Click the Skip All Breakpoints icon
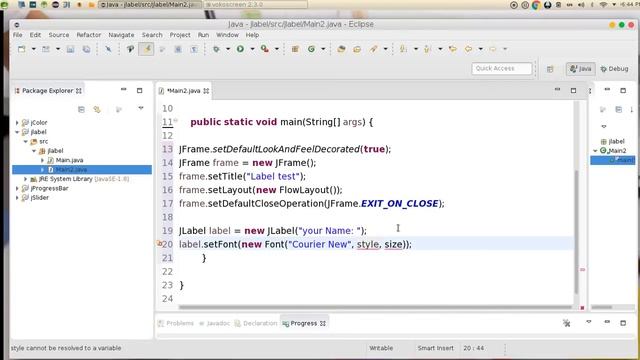This screenshot has width=640, height=360. (108, 49)
